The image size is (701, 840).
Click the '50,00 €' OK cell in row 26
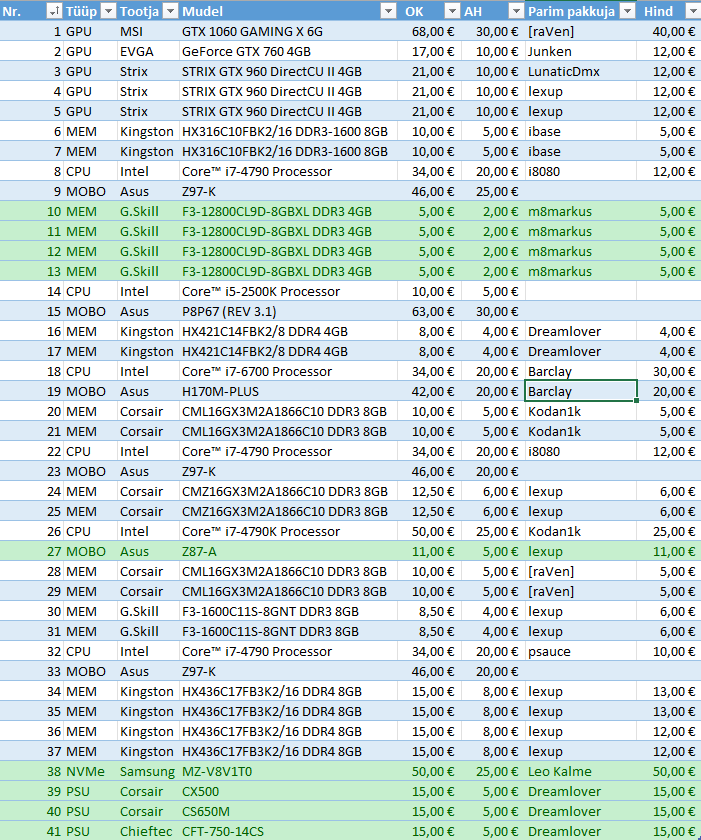pos(429,531)
